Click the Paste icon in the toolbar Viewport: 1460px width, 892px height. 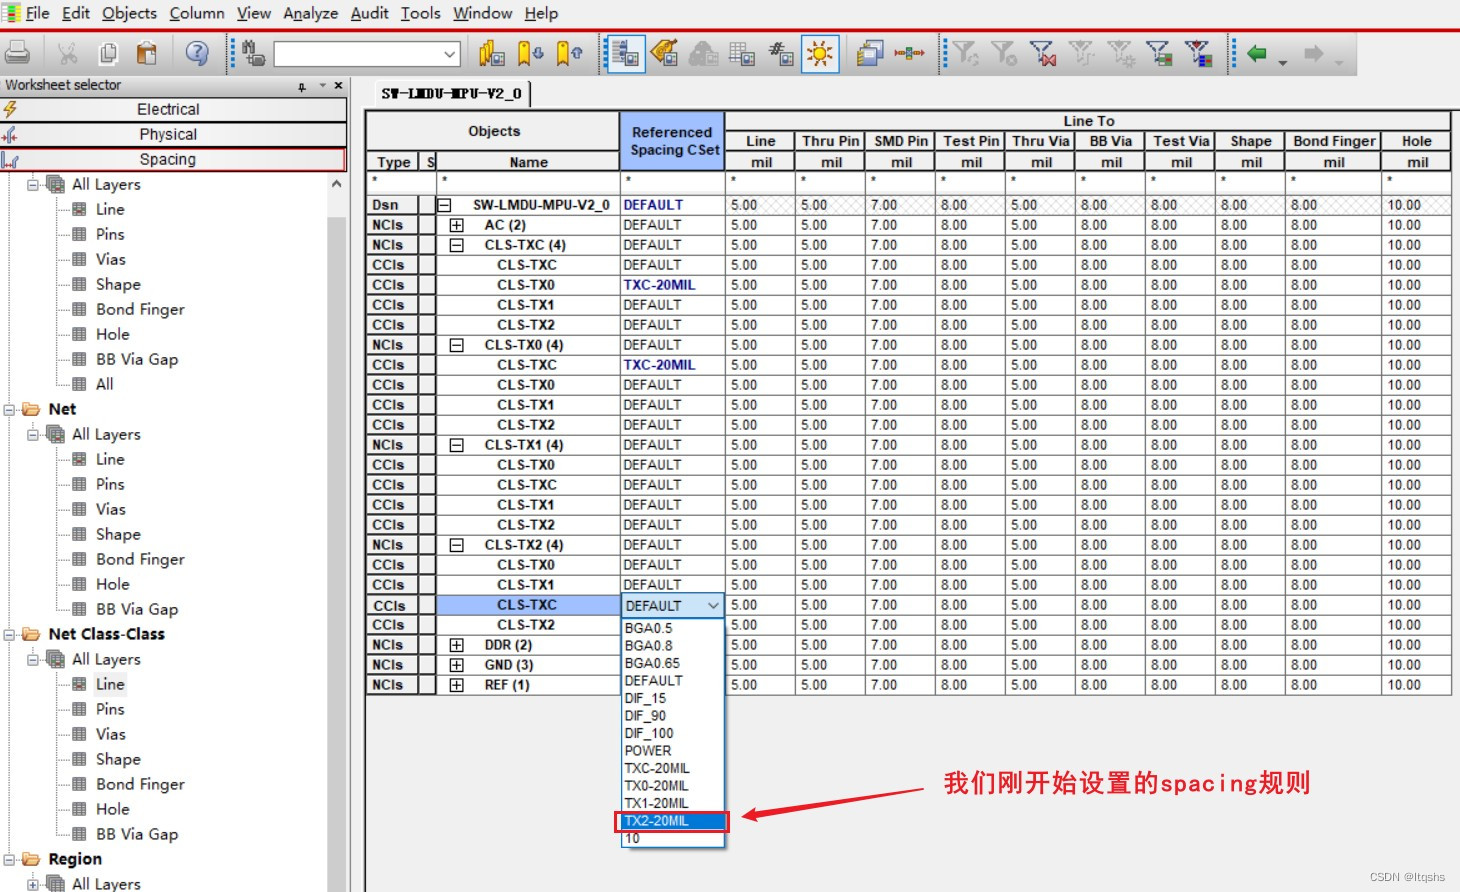pyautogui.click(x=148, y=53)
